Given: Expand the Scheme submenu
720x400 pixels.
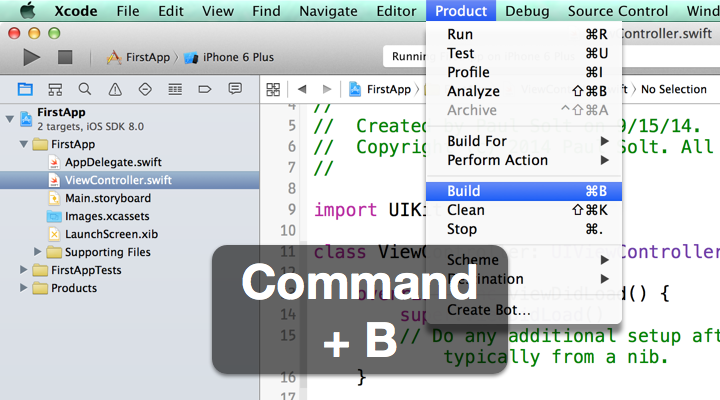Looking at the screenshot, I should coord(524,260).
